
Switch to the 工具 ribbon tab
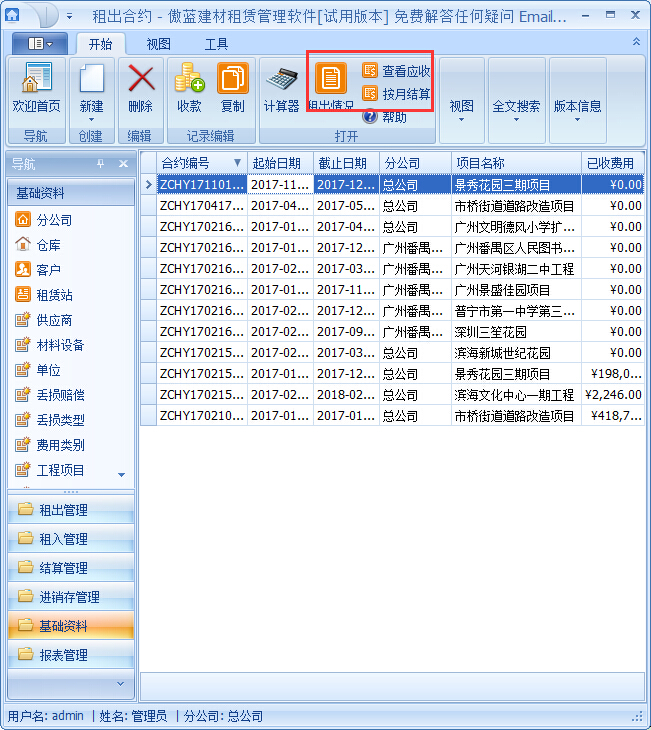[216, 44]
